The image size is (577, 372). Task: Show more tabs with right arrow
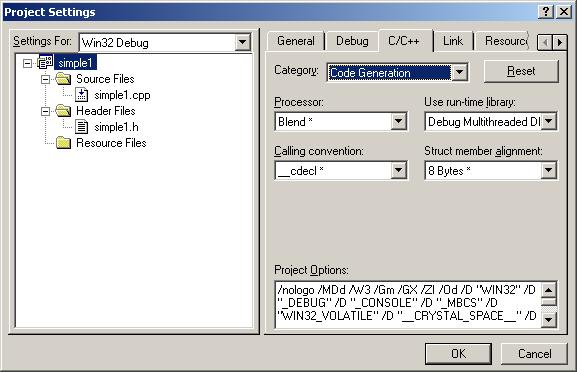[560, 43]
